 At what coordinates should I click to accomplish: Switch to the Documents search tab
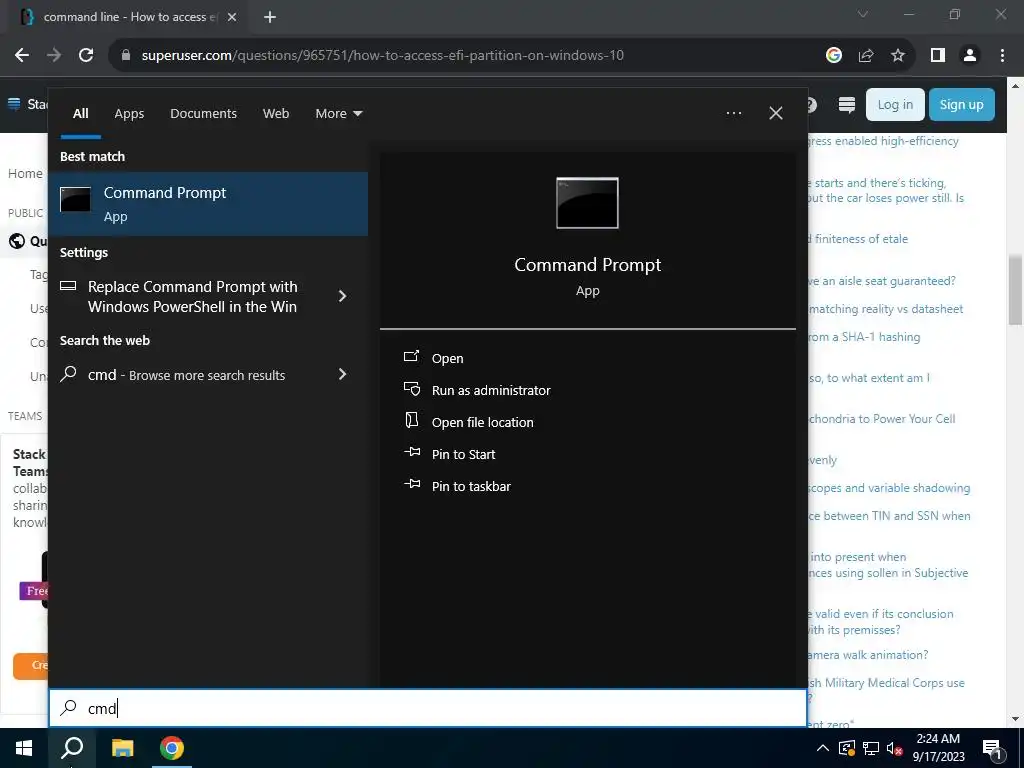click(203, 114)
